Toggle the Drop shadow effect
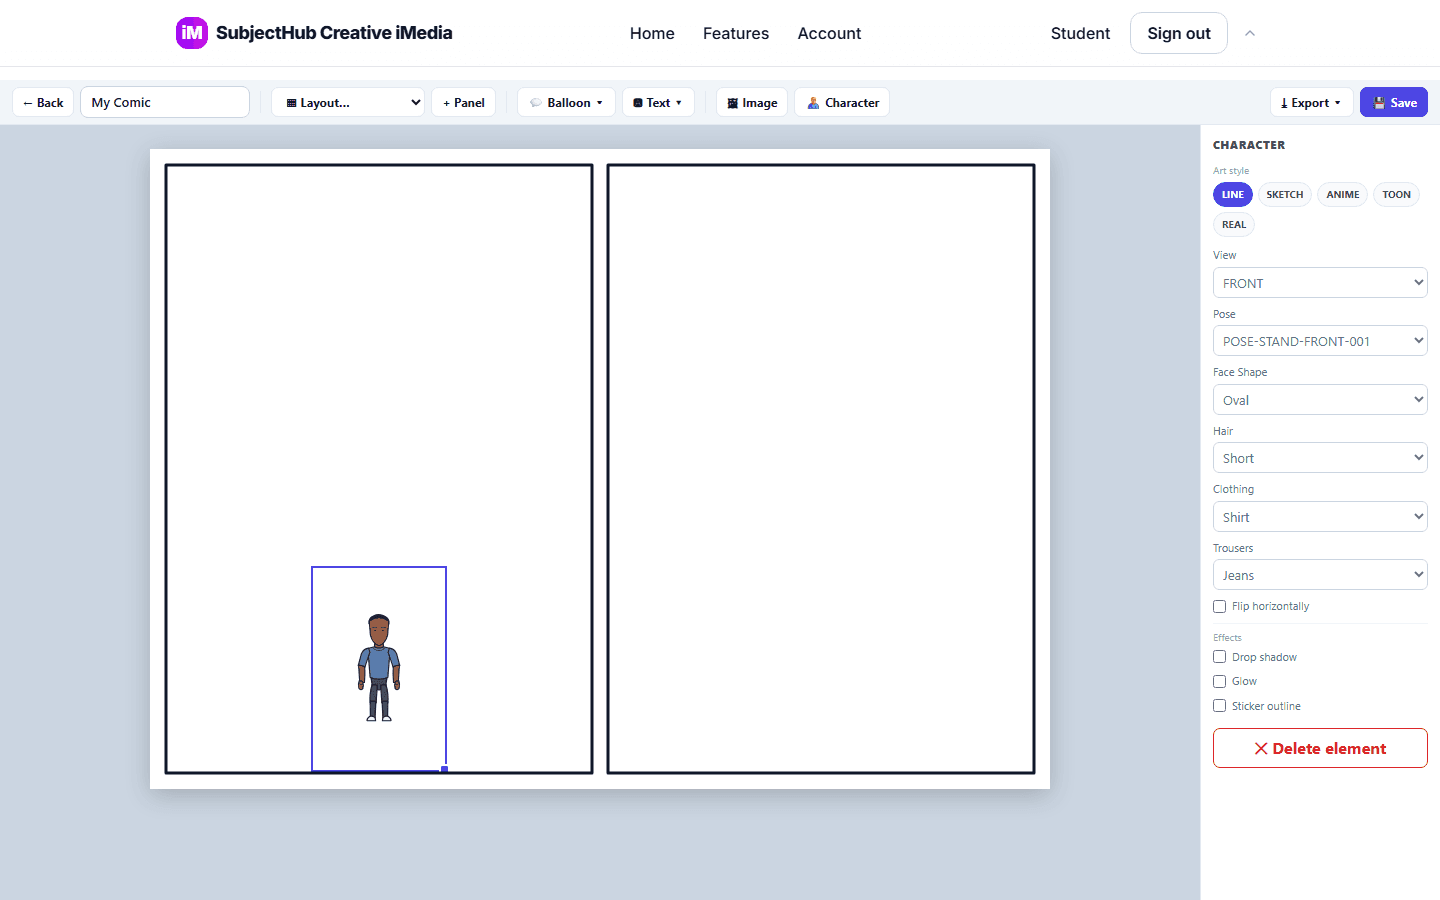The height and width of the screenshot is (900, 1440). [x=1219, y=657]
